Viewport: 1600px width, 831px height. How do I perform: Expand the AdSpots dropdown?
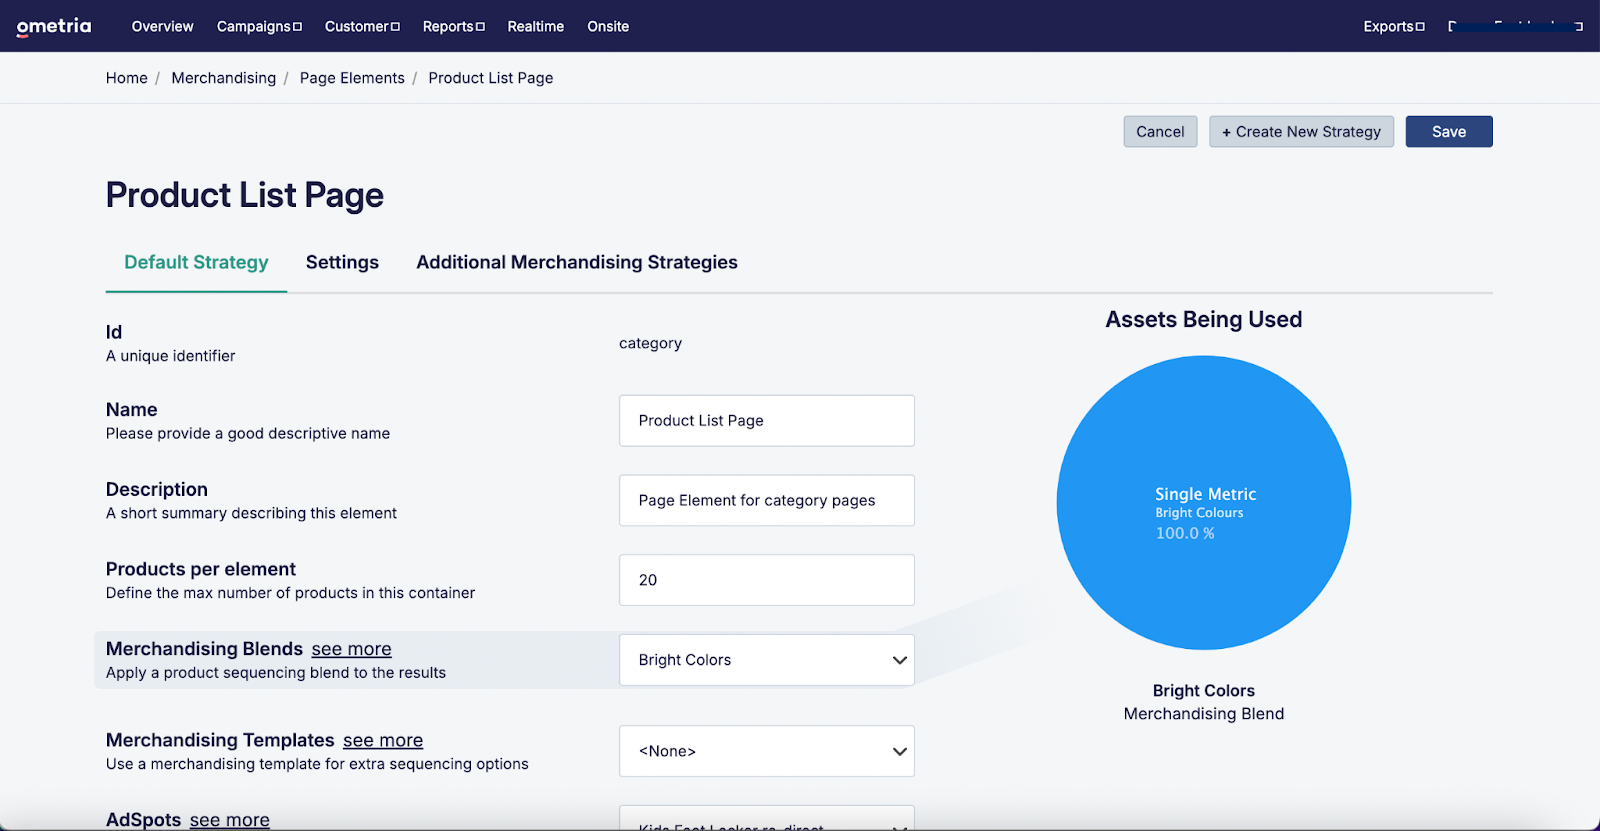tap(767, 818)
